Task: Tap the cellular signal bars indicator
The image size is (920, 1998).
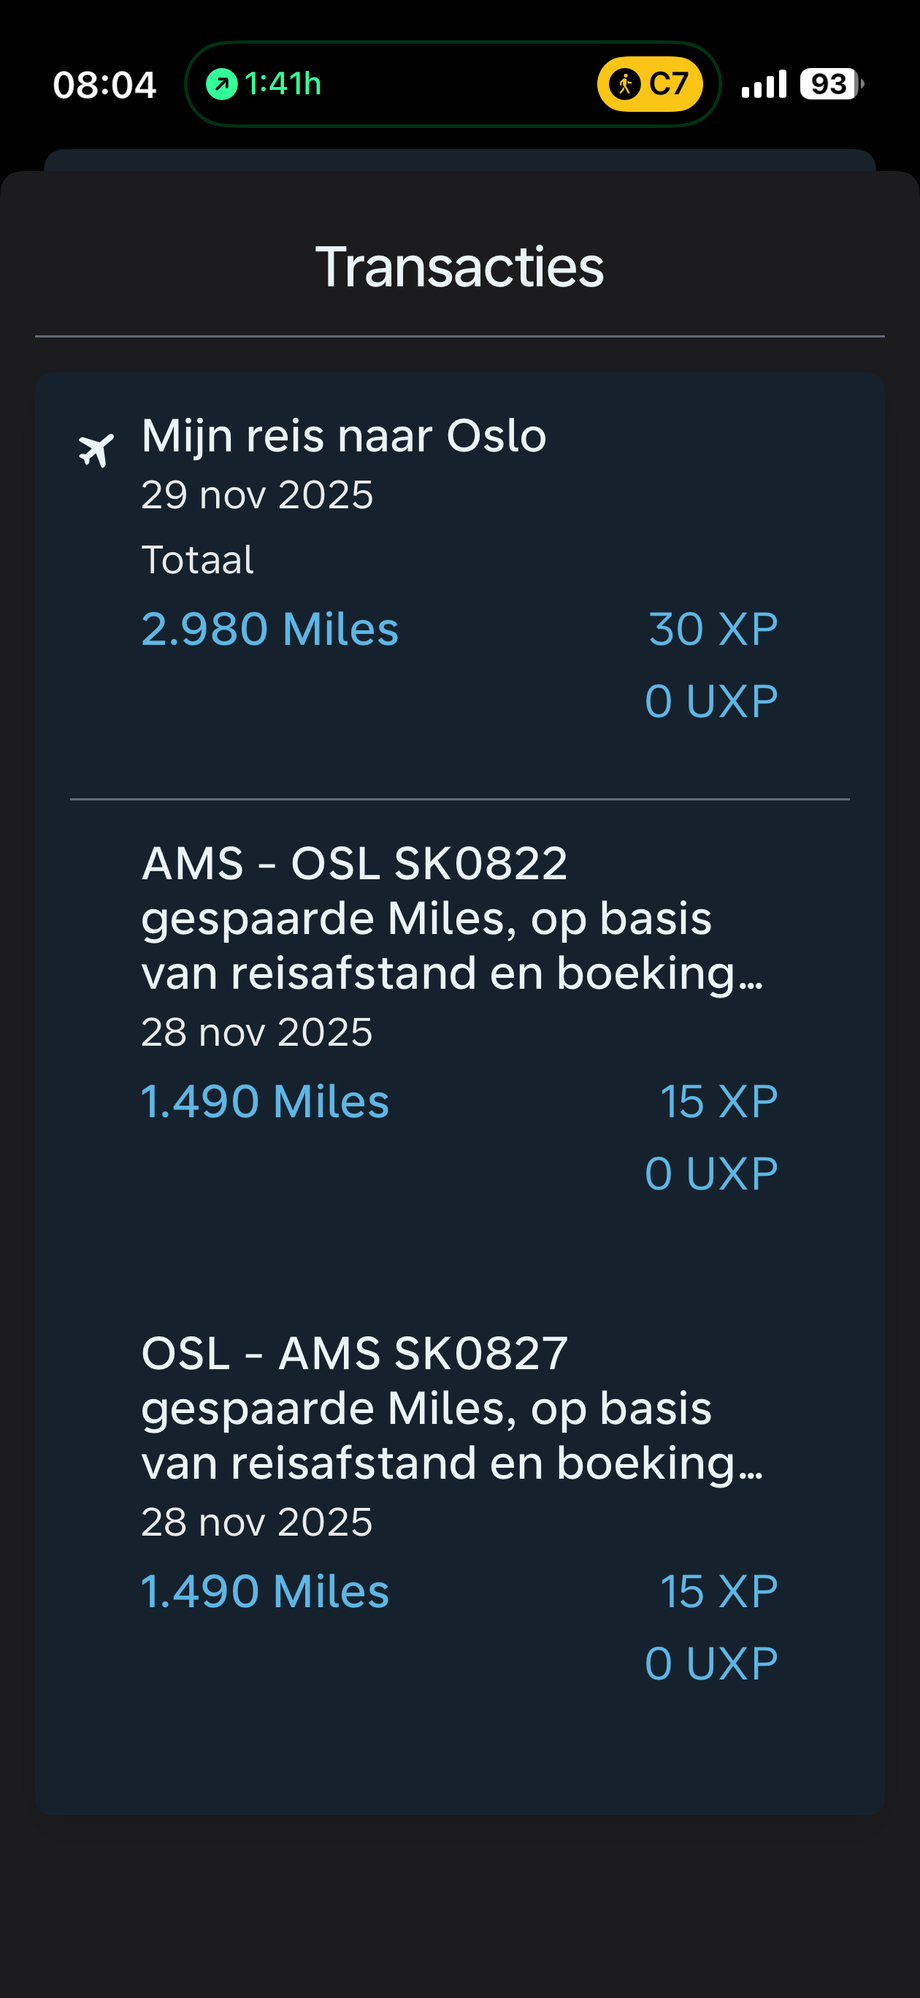Action: [x=764, y=84]
